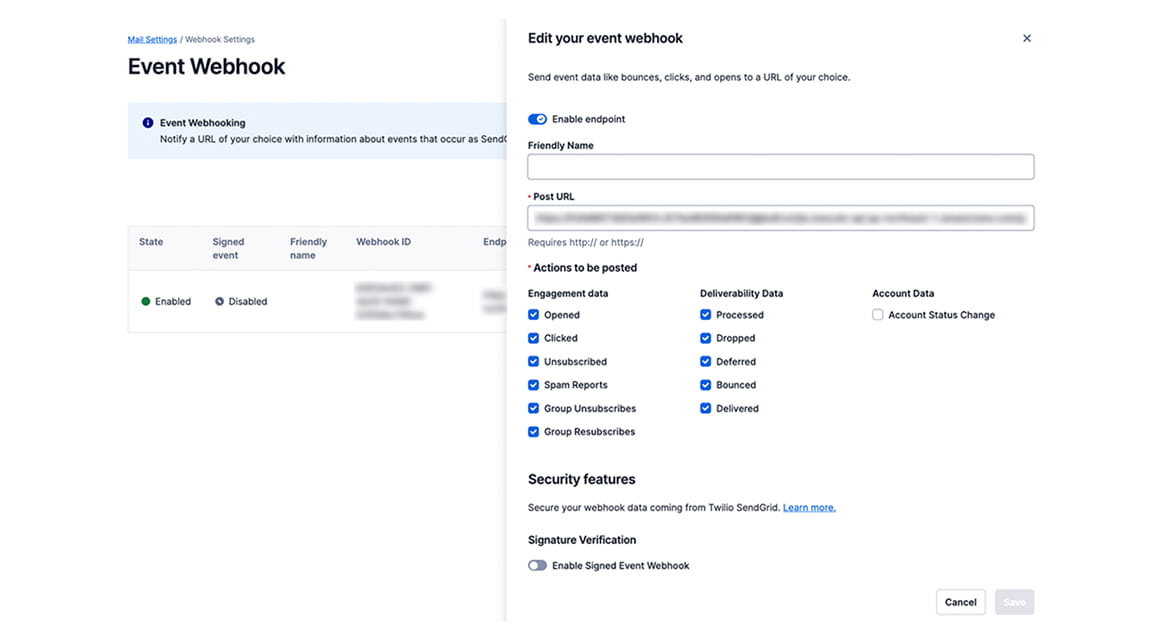Click the green Enabled status dot
Image resolution: width=1160 pixels, height=640 pixels.
[146, 301]
